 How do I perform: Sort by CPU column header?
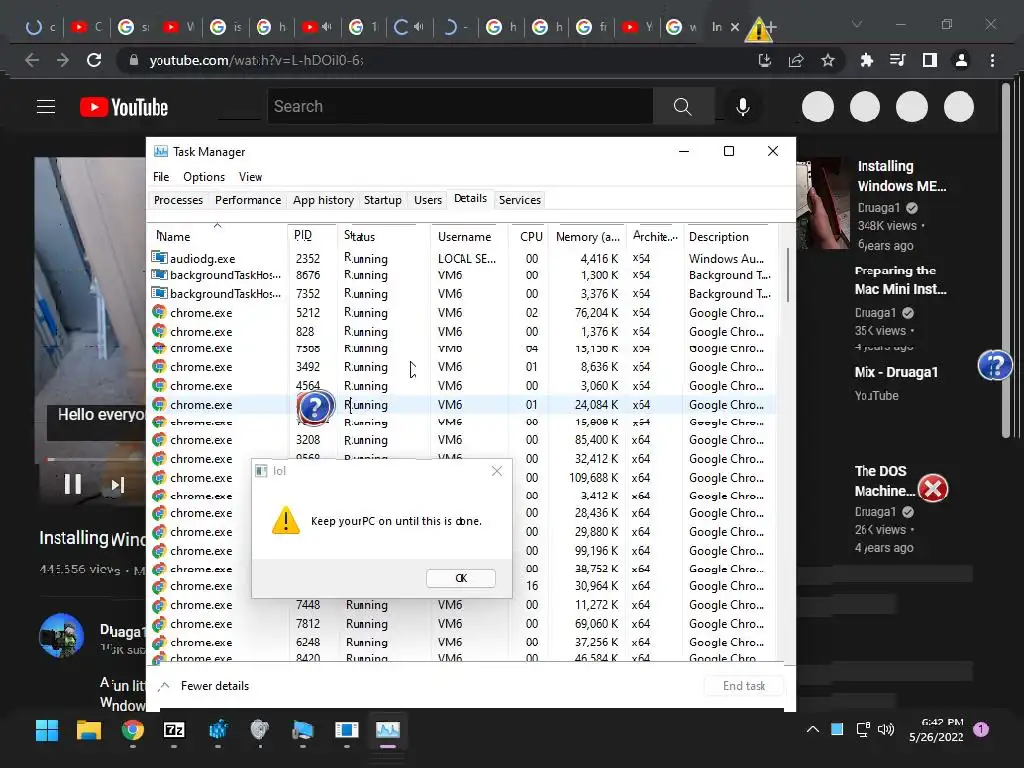click(530, 236)
